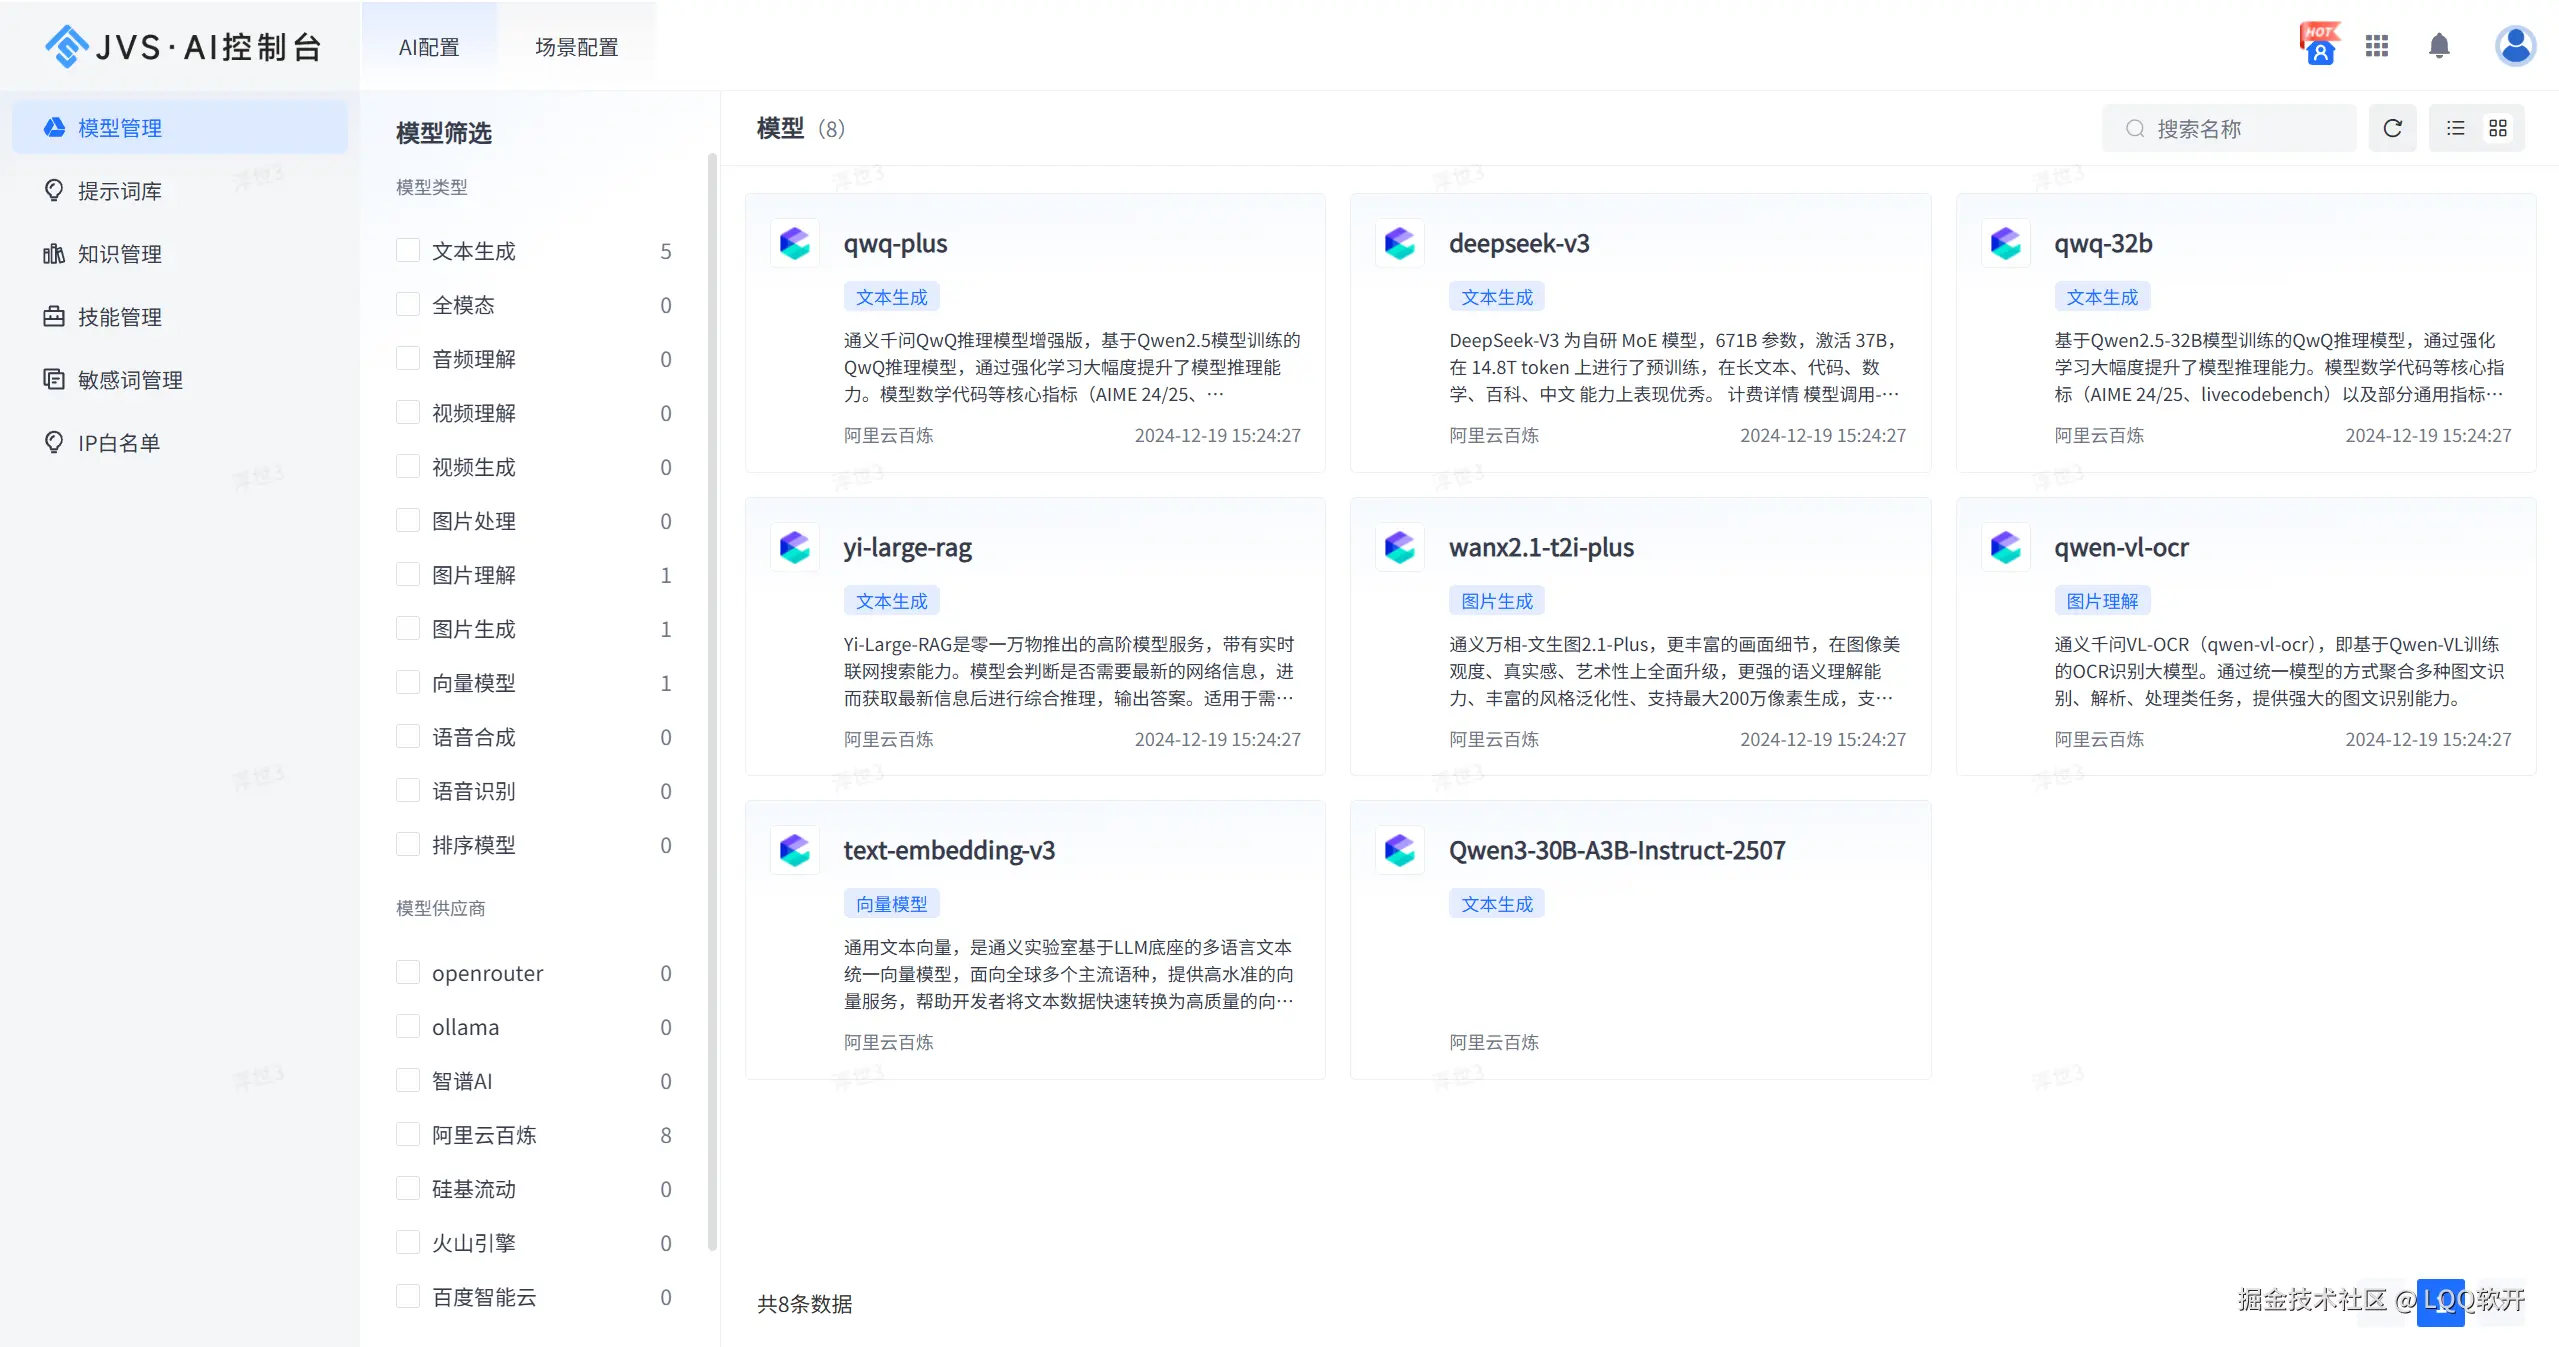
Task: Switch to the 场景配置 tab
Action: pos(577,46)
